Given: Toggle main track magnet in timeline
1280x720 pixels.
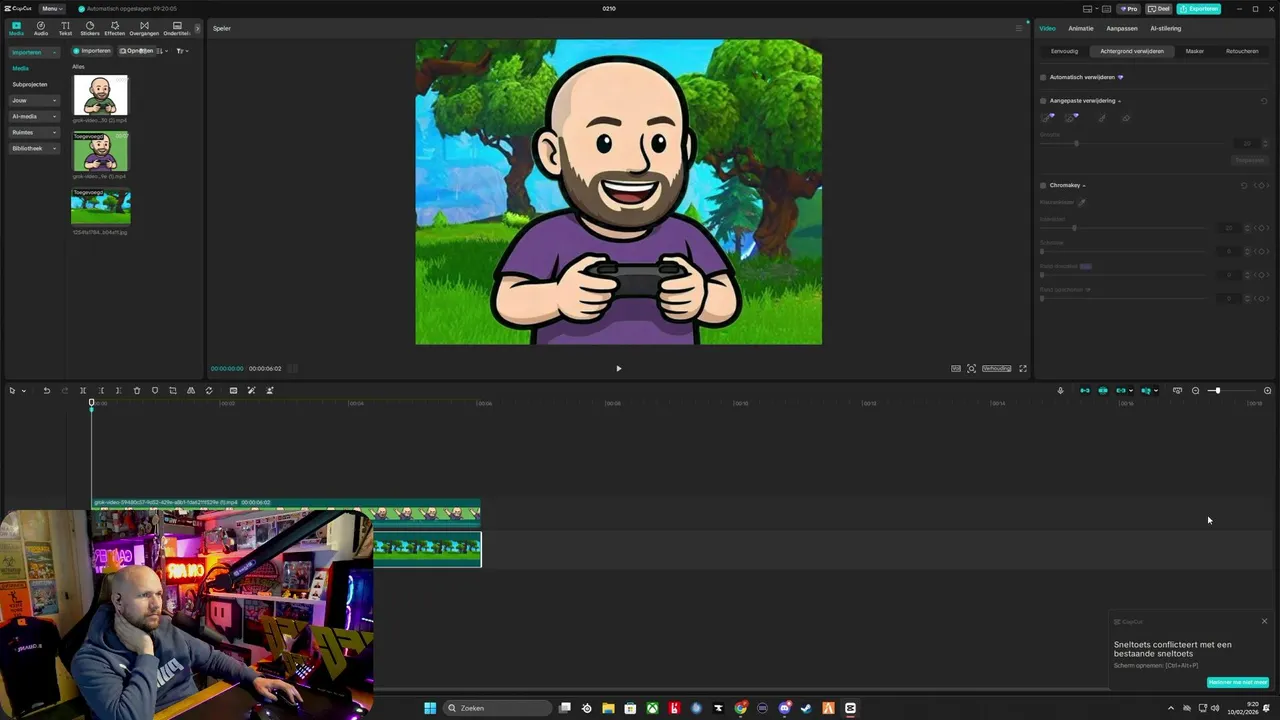Looking at the screenshot, I should pos(1085,390).
